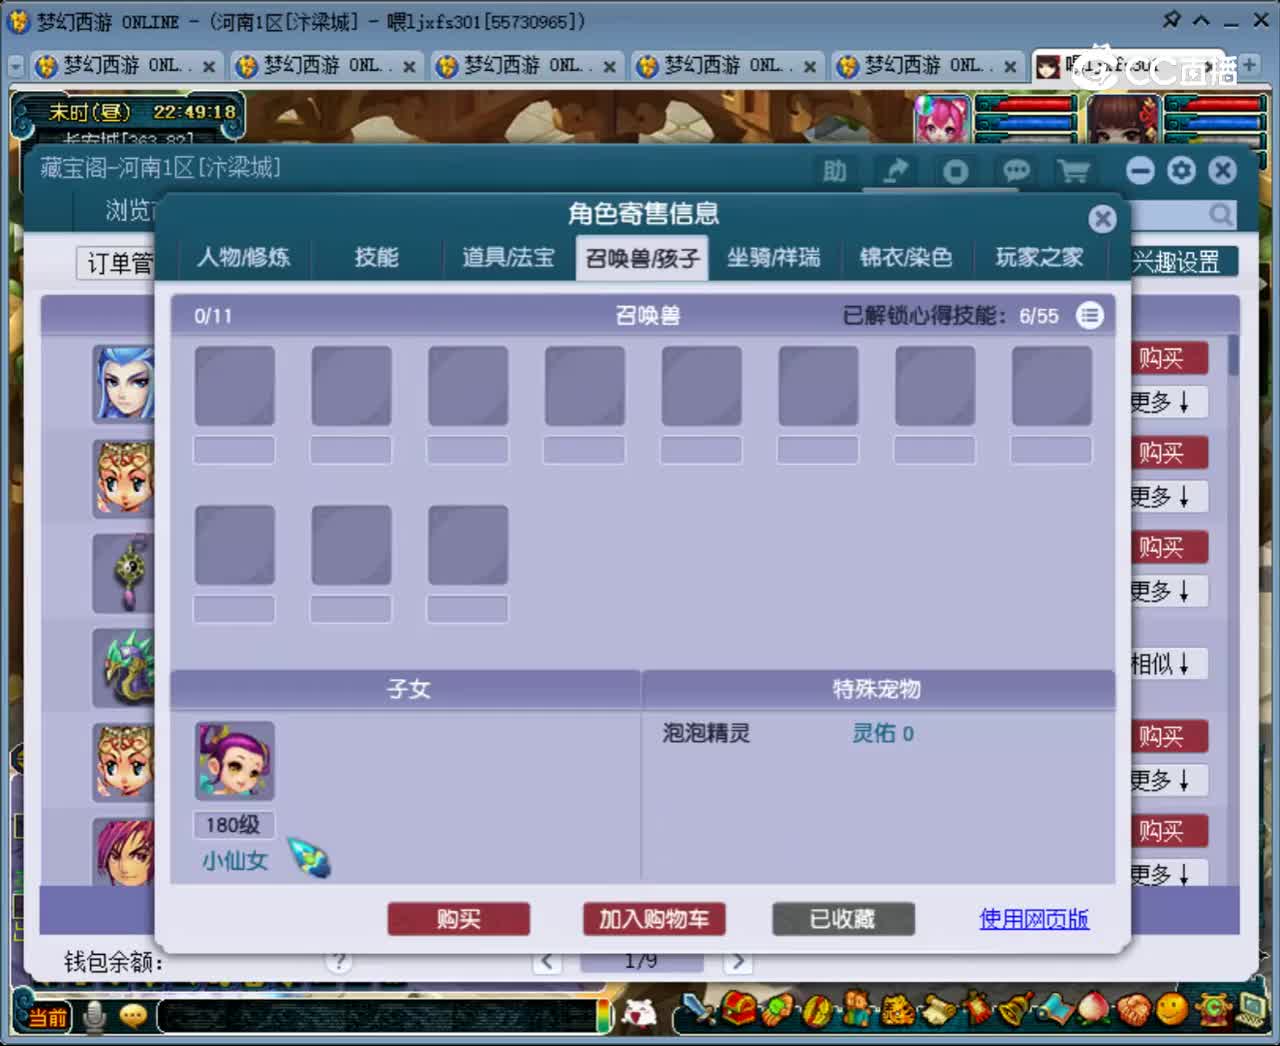This screenshot has height=1046, width=1280.
Task: Switch to the 道具/法宝 tab
Action: 508,258
